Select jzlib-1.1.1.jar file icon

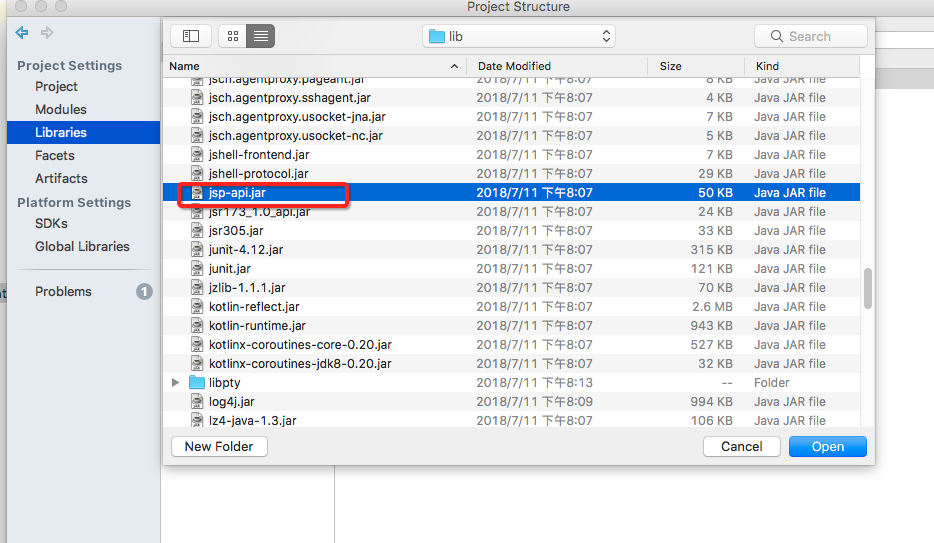[197, 288]
